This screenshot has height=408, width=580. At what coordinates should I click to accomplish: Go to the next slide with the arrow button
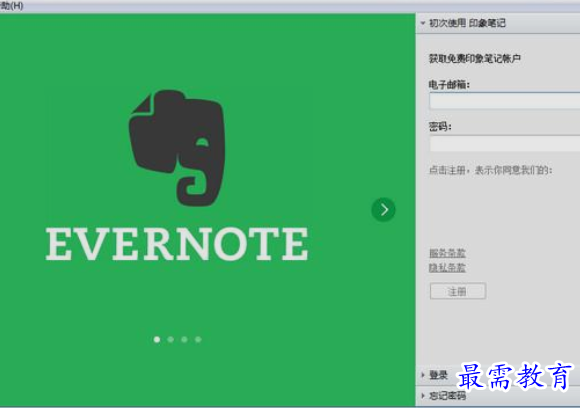[x=383, y=210]
